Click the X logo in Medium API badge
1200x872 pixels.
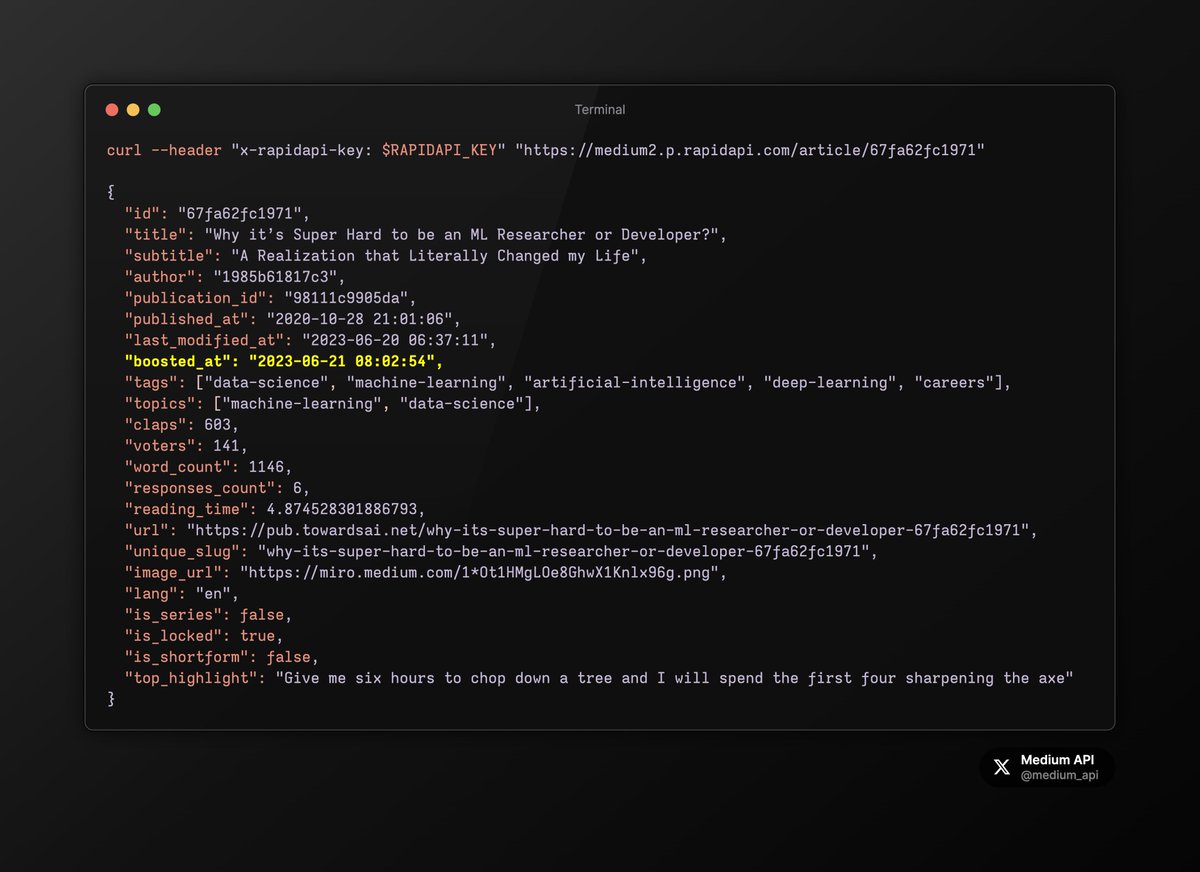coord(1002,768)
